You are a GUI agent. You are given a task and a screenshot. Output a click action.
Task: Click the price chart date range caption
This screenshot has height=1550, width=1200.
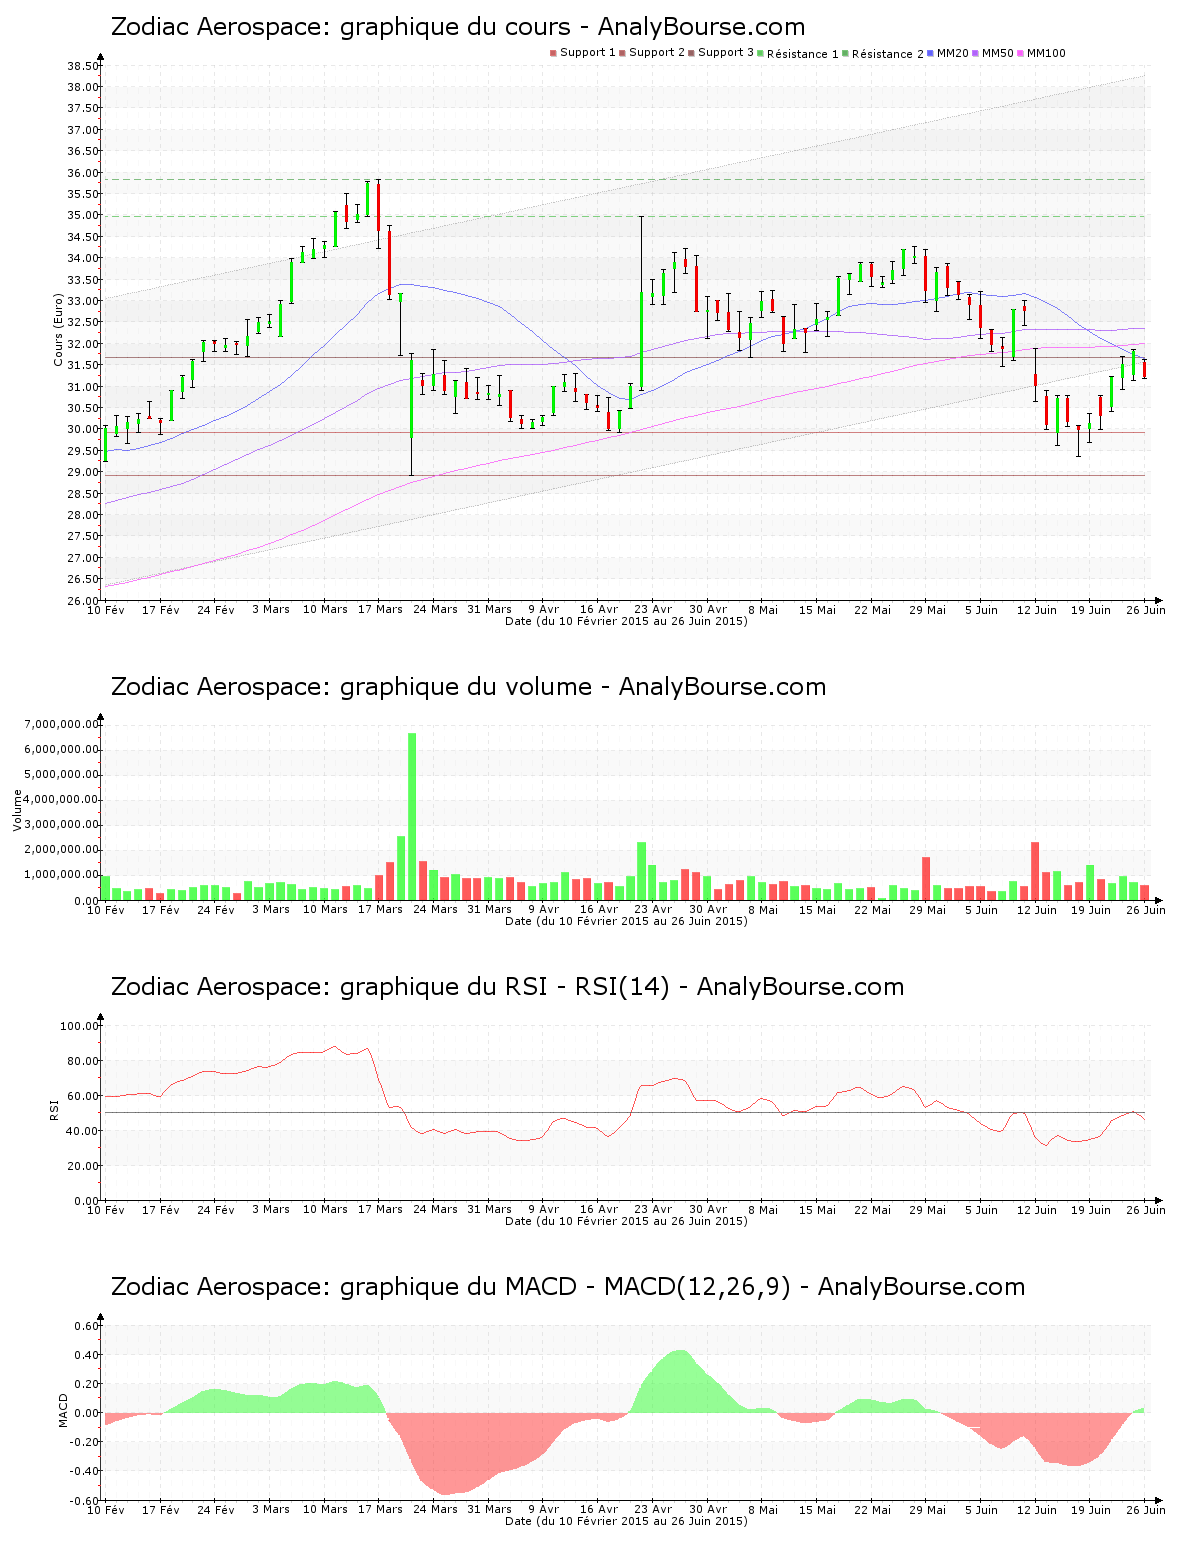click(x=626, y=621)
